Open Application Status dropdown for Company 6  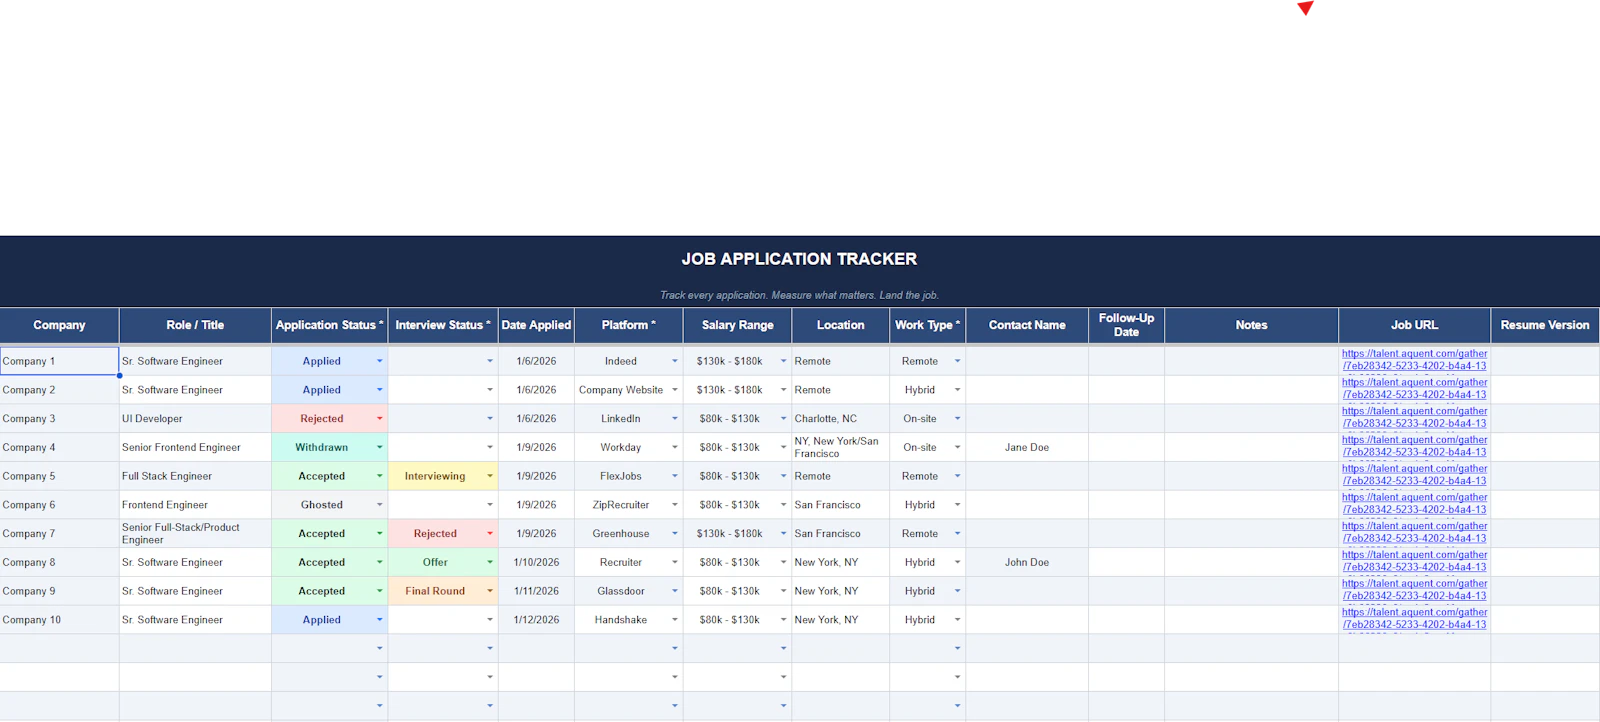click(379, 505)
